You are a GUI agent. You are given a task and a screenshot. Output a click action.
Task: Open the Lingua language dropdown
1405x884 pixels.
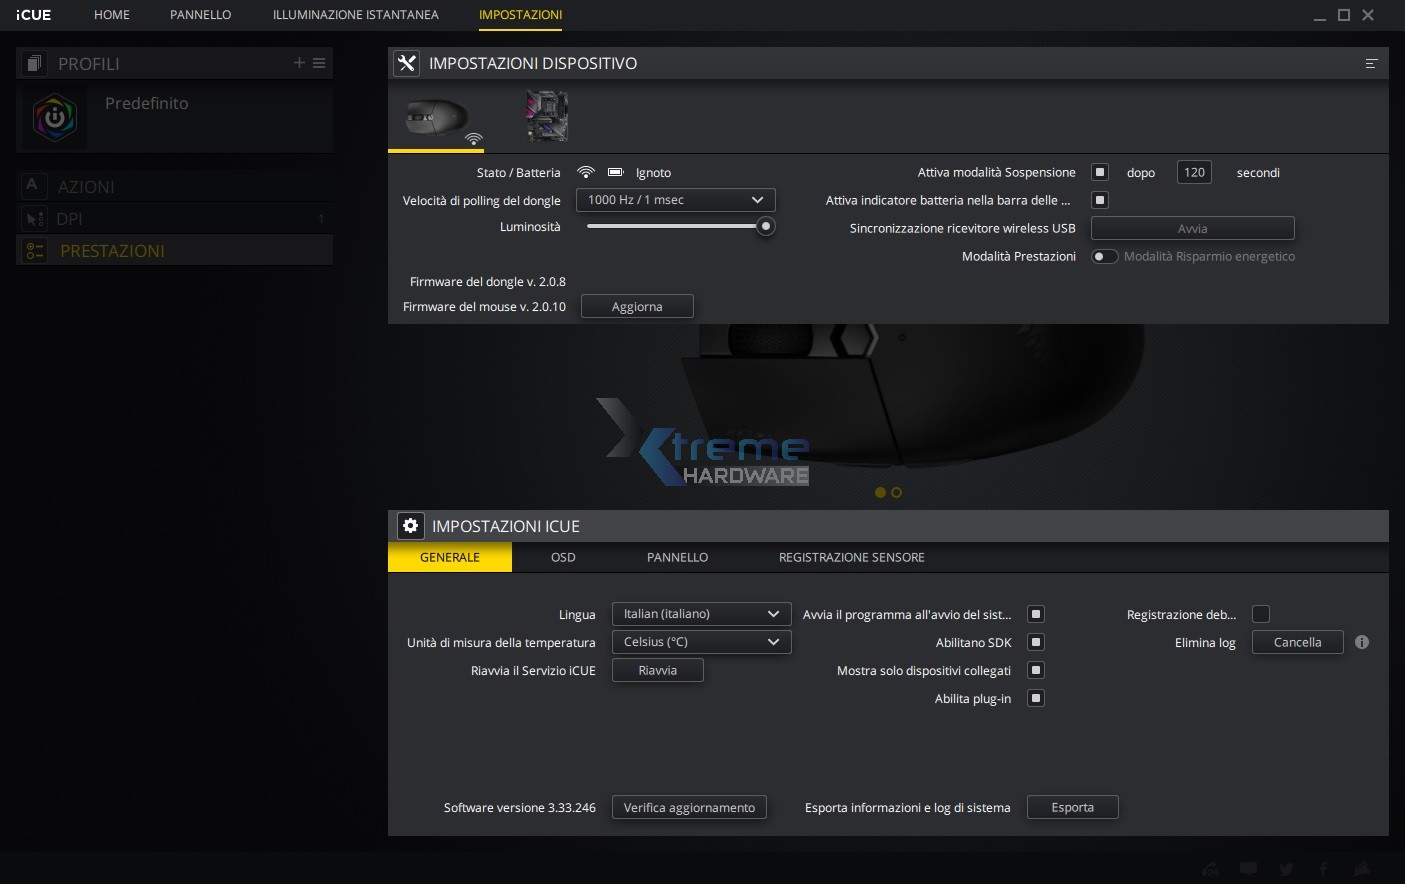tap(701, 614)
